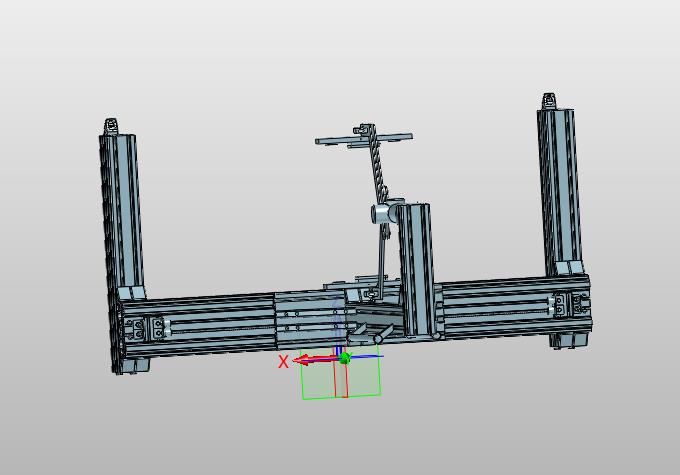Select the flat plate atop the central lever
The width and height of the screenshot is (680, 475).
pos(363,140)
